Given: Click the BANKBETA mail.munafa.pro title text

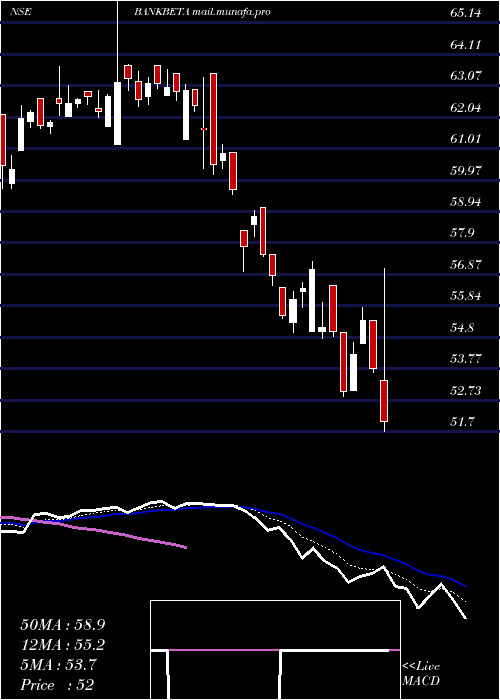Looking at the screenshot, I should tap(202, 12).
